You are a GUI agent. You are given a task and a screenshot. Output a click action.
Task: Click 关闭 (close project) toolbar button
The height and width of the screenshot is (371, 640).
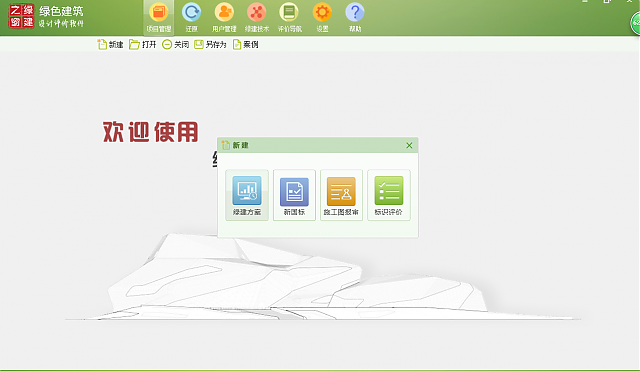(176, 44)
